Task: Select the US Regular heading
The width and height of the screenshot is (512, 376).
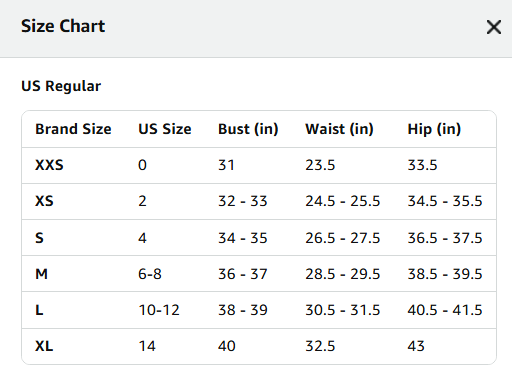Action: [x=61, y=86]
